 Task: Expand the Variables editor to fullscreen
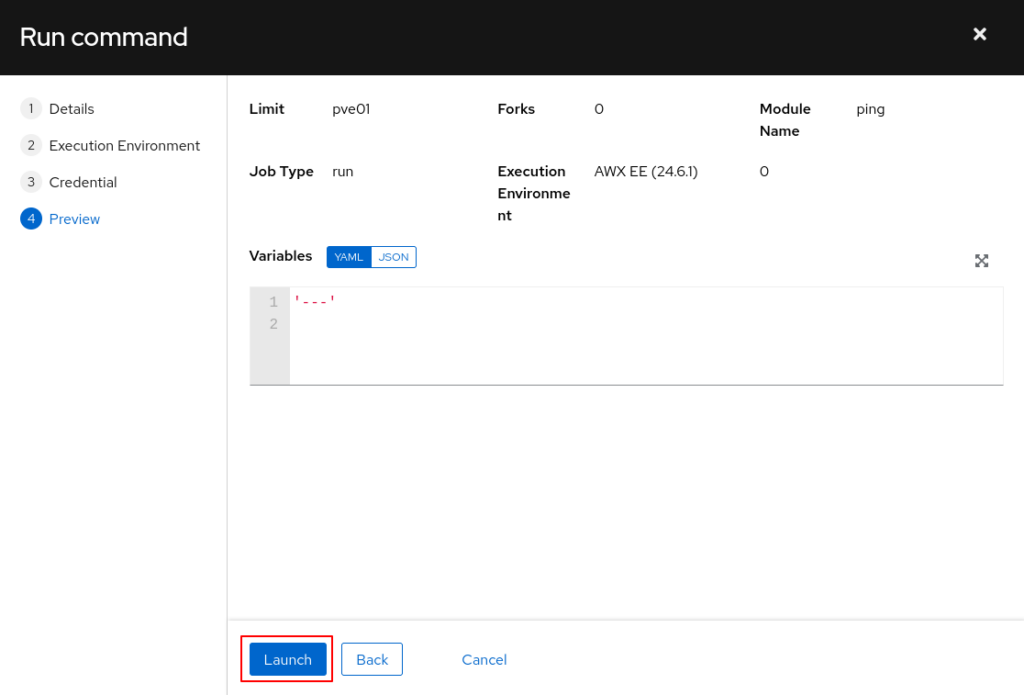[x=981, y=261]
